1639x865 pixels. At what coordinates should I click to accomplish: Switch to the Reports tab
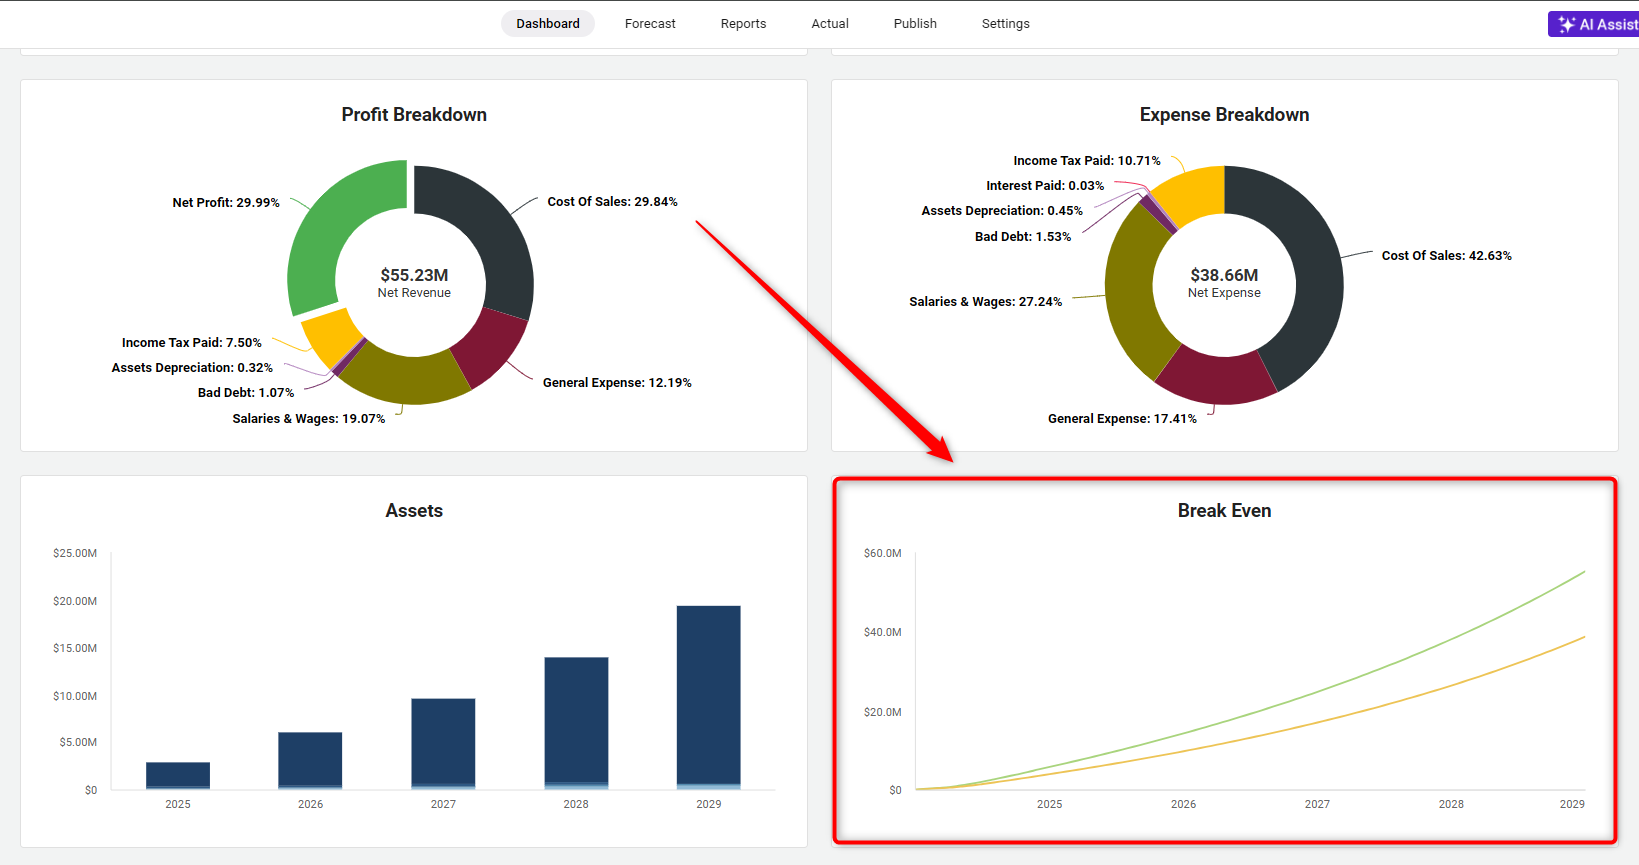743,24
